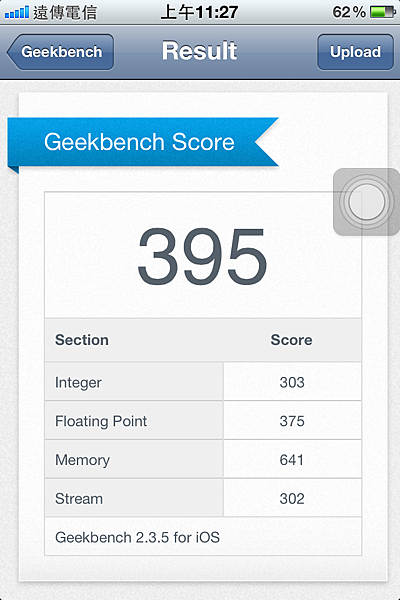Select the Floating Point section row

203,421
